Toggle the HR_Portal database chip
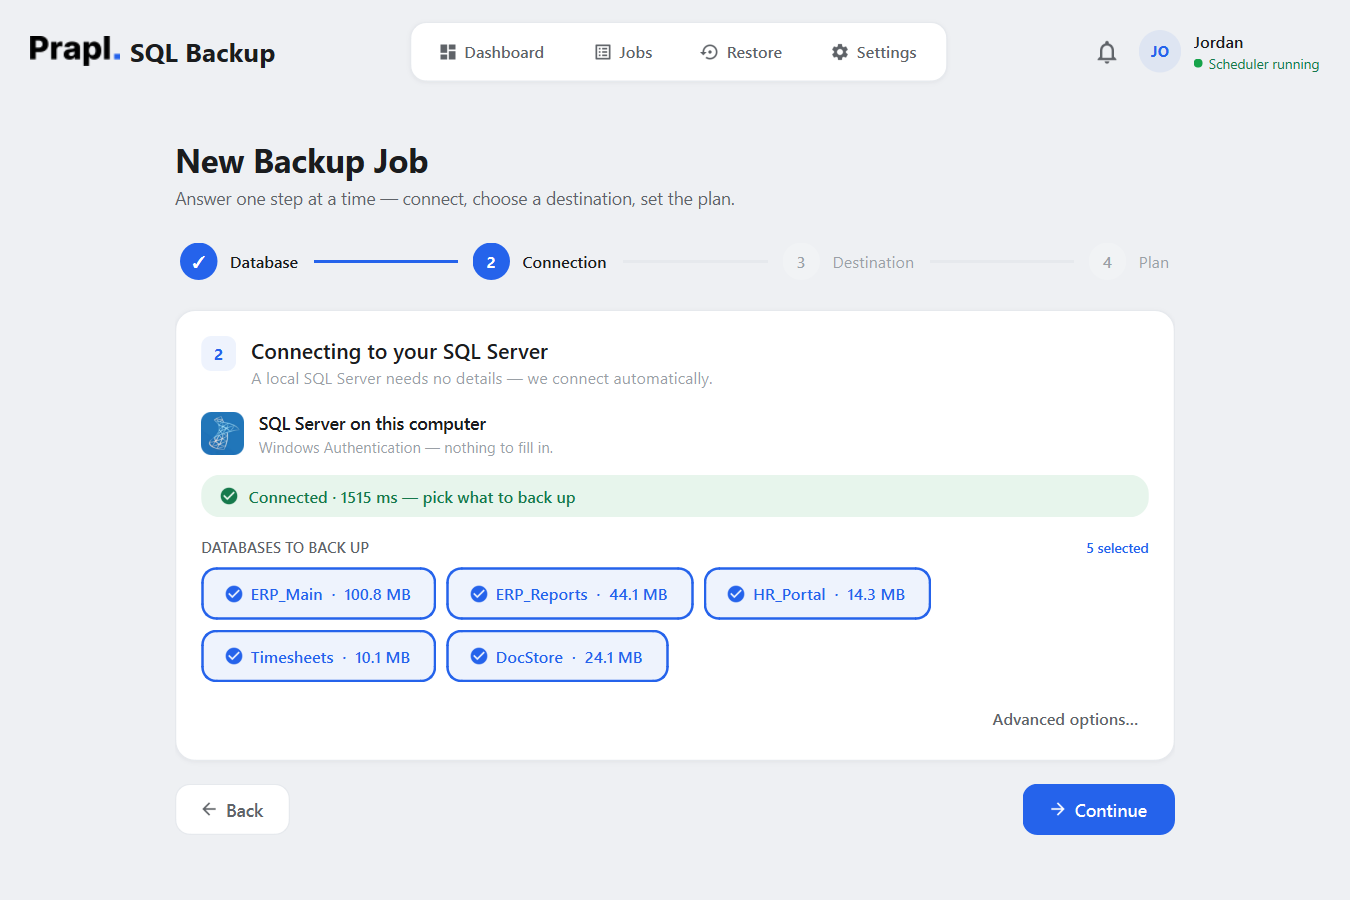Viewport: 1350px width, 900px height. 817,594
